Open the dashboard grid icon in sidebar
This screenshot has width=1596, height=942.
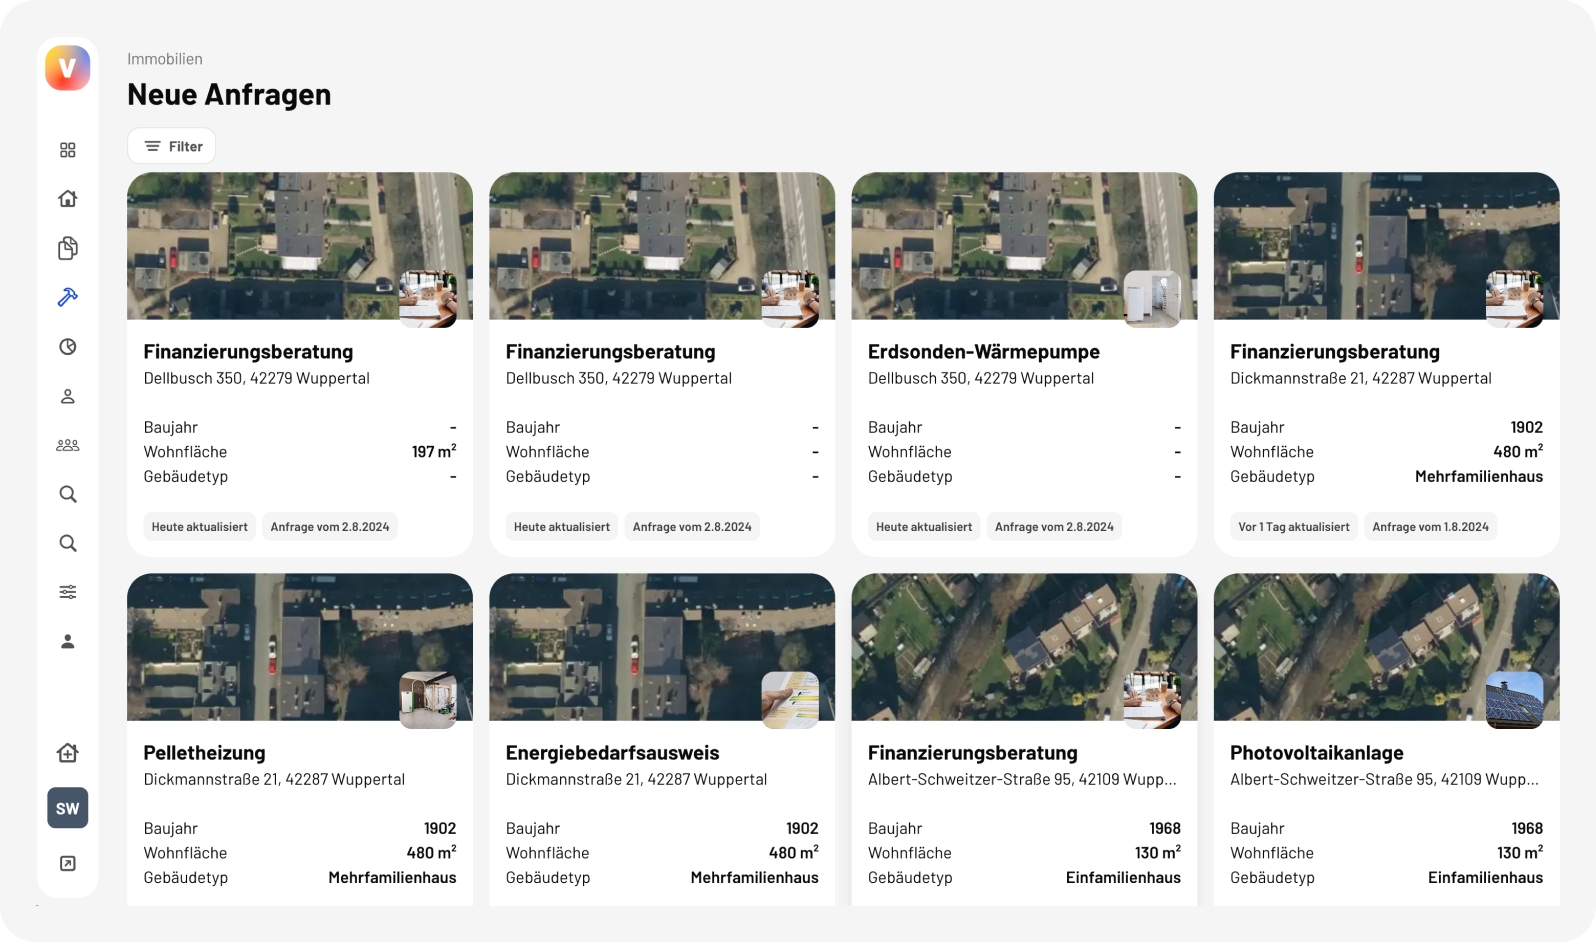click(67, 150)
